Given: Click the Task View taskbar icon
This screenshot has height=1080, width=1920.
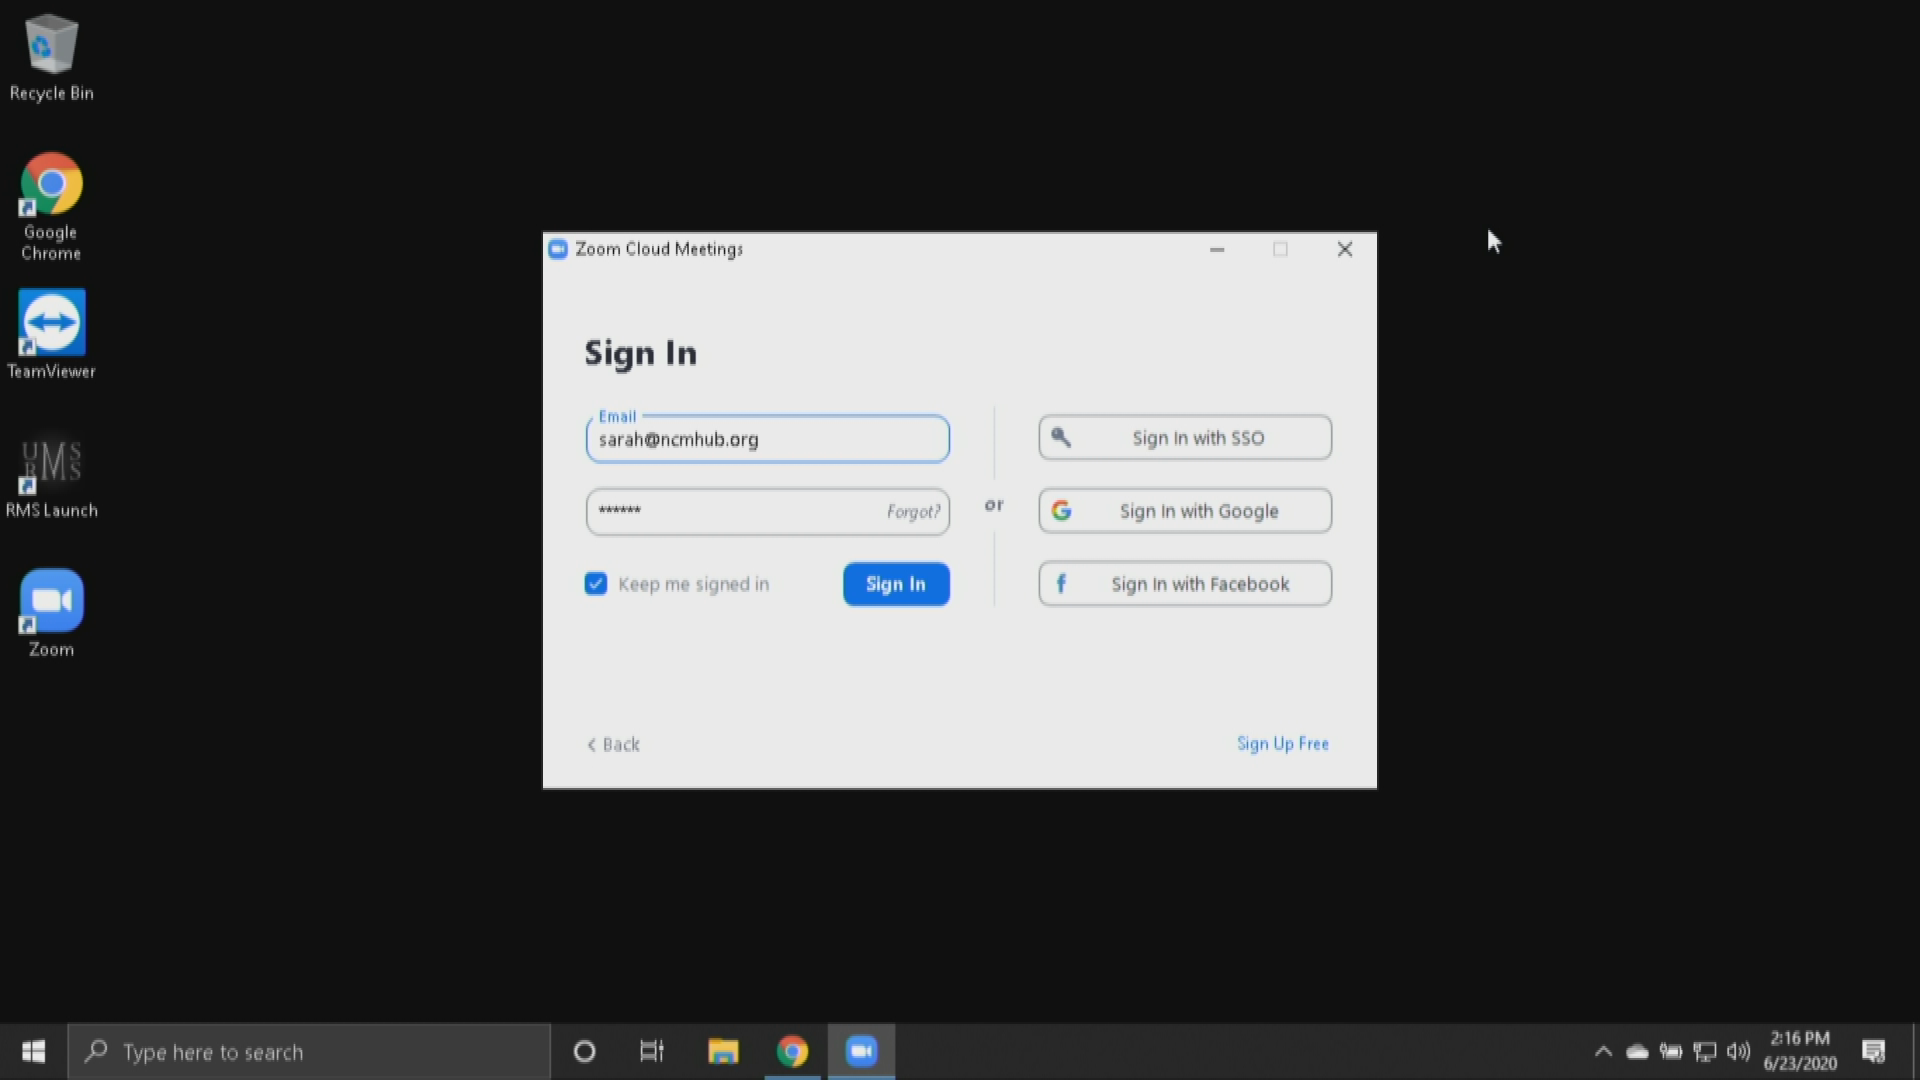Looking at the screenshot, I should tap(652, 1052).
